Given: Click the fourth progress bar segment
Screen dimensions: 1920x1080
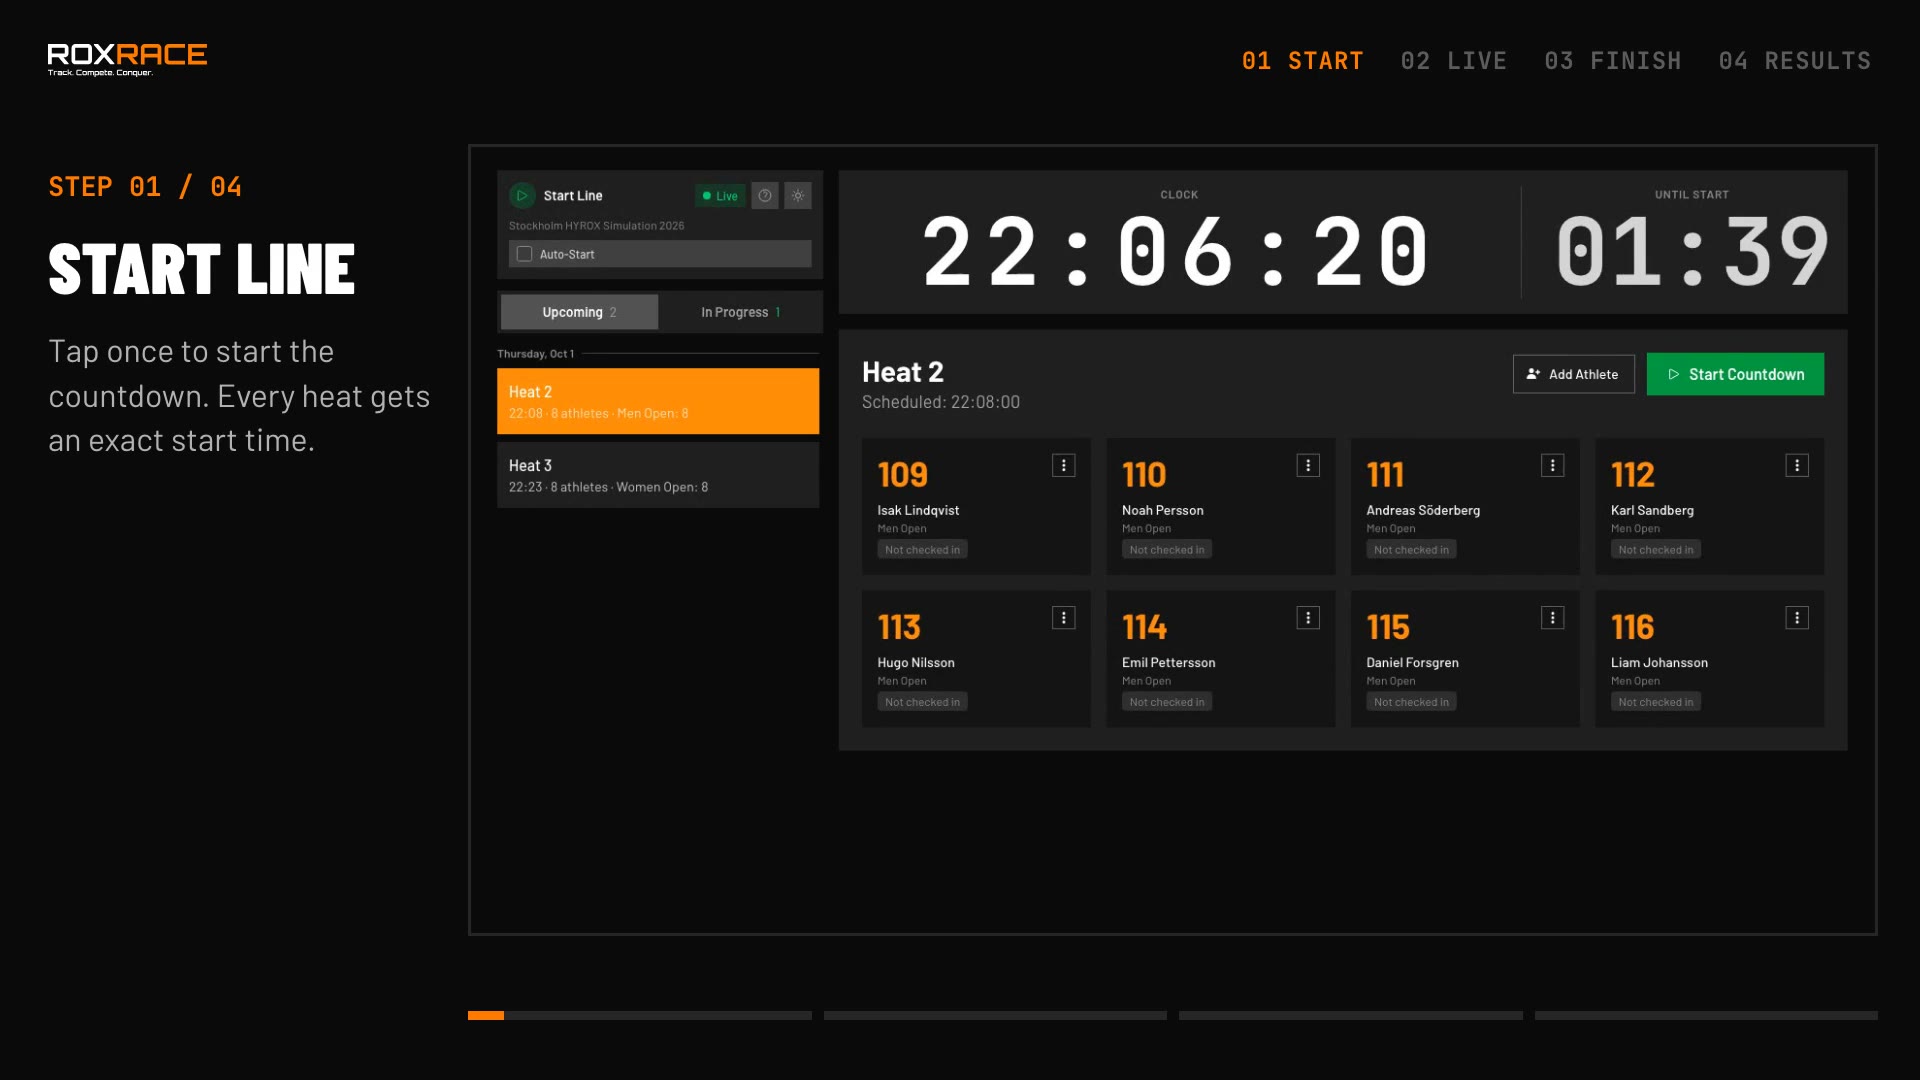Looking at the screenshot, I should 1706,1016.
